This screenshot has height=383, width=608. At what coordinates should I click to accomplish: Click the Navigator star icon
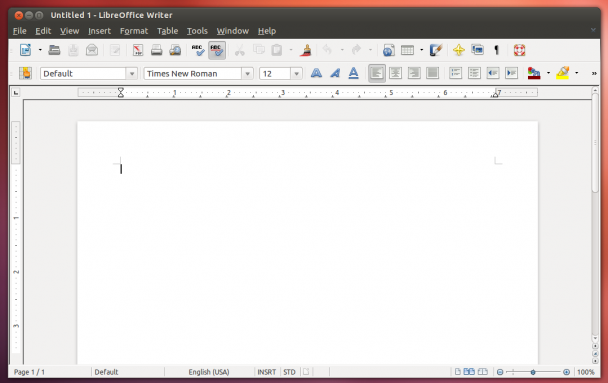click(459, 50)
